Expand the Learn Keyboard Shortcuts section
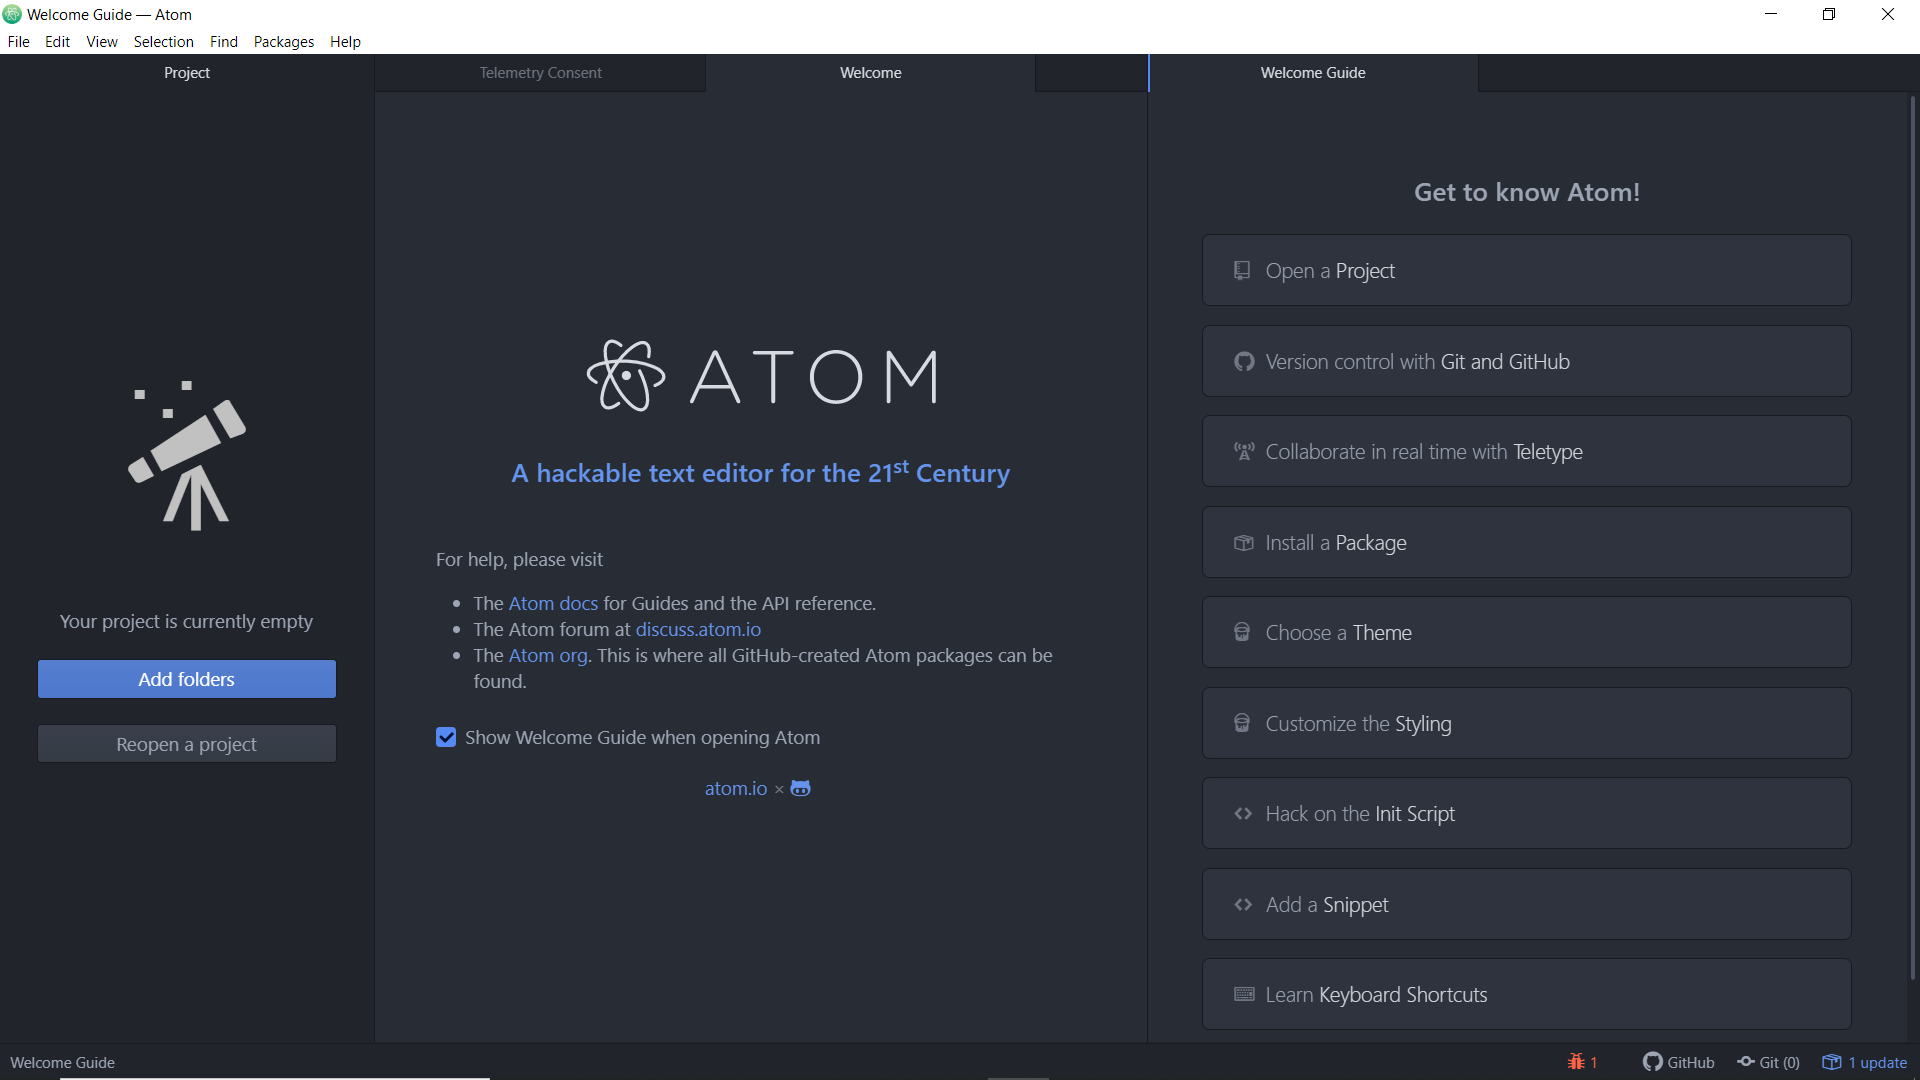This screenshot has height=1080, width=1920. click(1526, 995)
